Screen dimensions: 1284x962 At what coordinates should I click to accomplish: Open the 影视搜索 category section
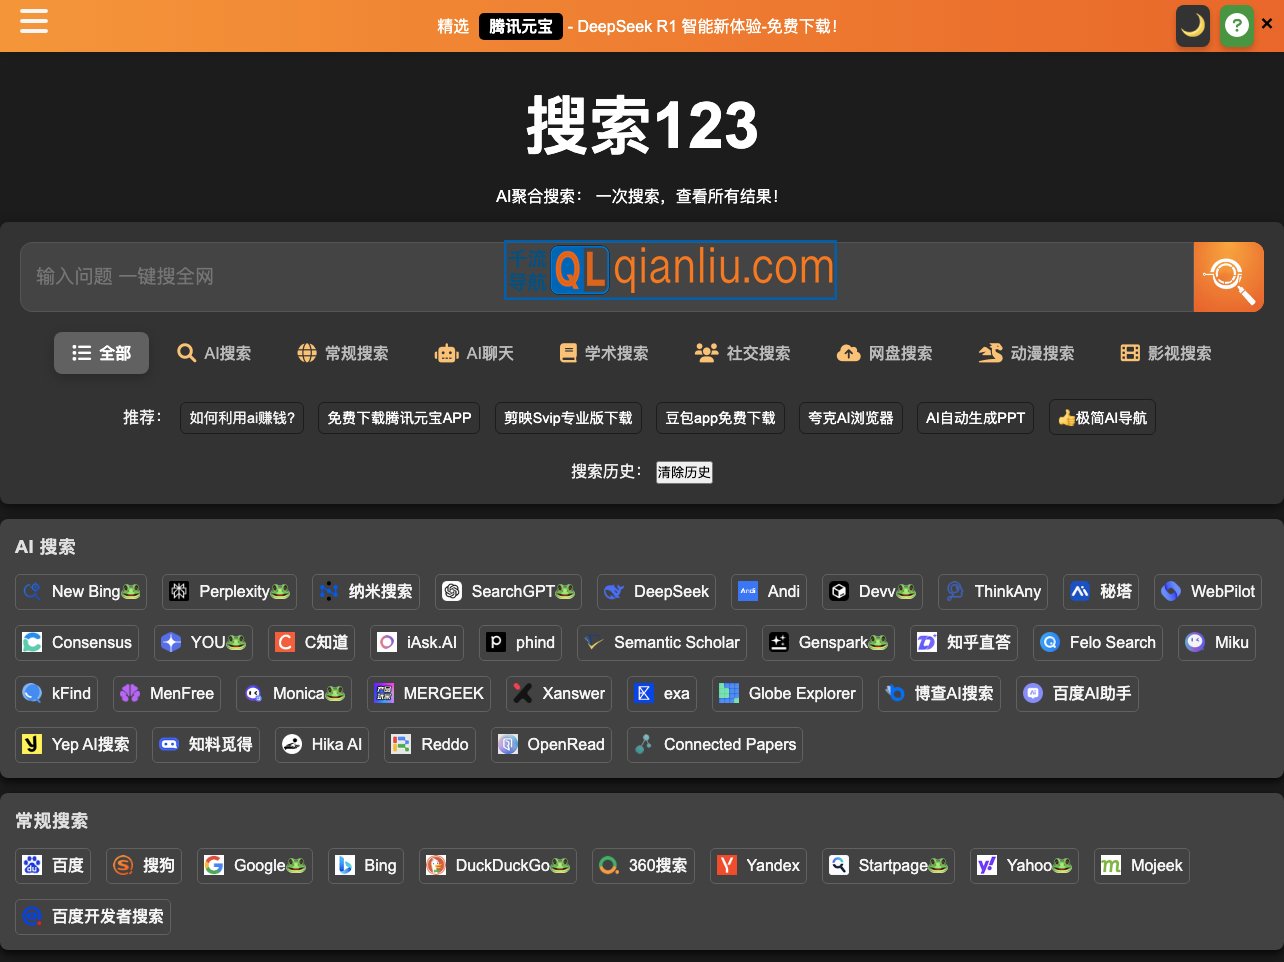(1165, 352)
